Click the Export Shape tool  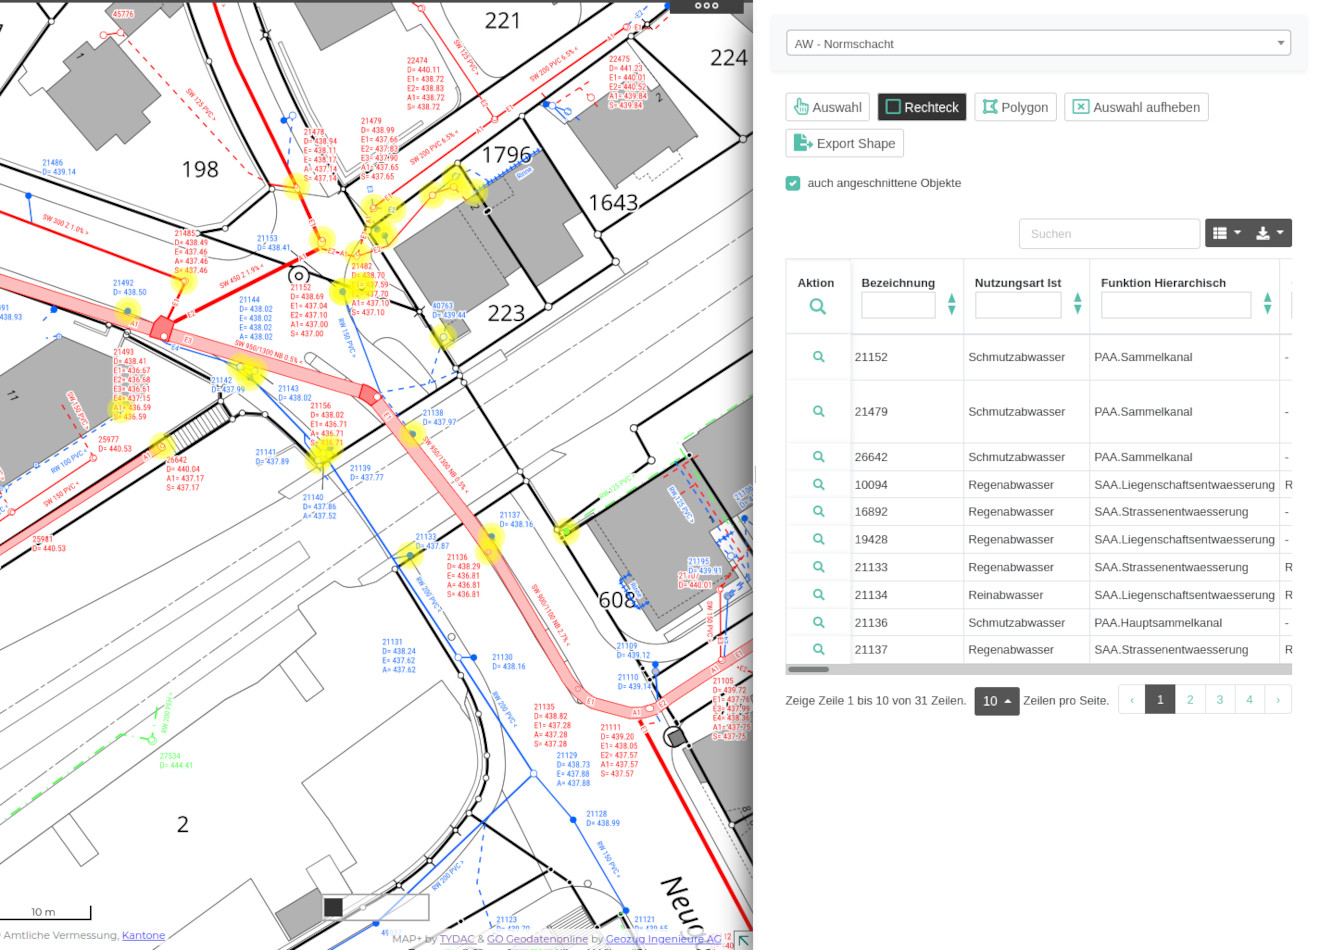(x=844, y=143)
